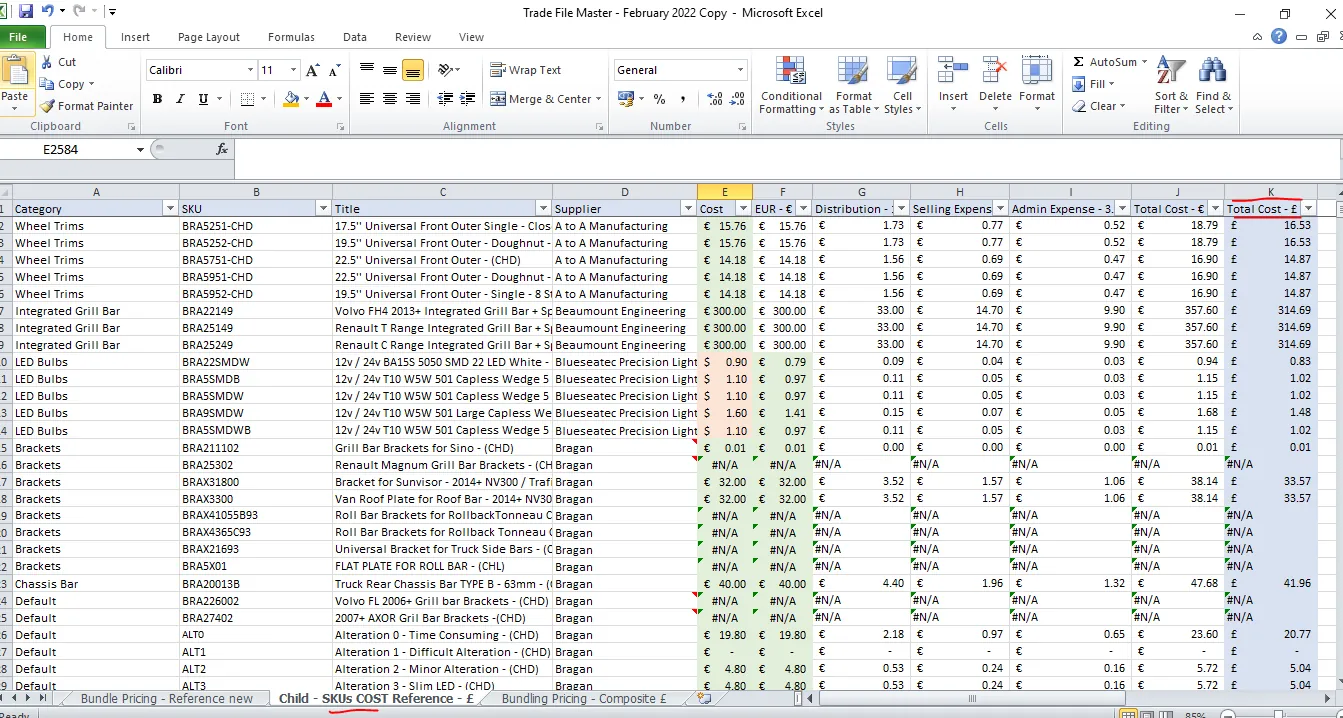The height and width of the screenshot is (718, 1343).
Task: Apply accounting number format
Action: pyautogui.click(x=626, y=99)
